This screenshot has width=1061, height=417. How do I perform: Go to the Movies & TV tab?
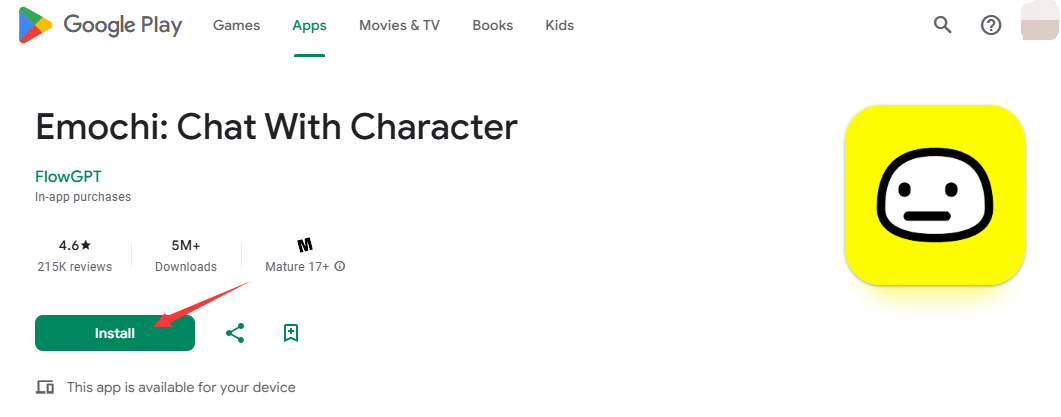coord(399,26)
